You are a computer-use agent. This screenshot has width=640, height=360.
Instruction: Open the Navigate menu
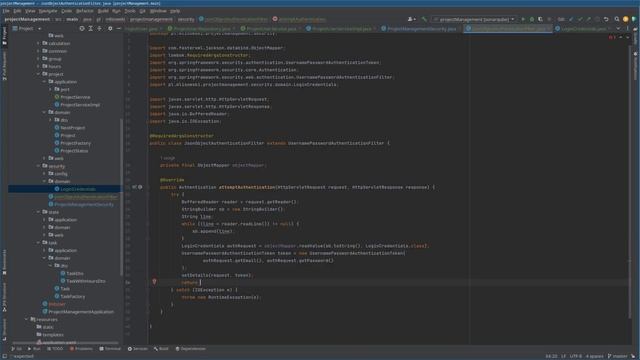(48, 11)
